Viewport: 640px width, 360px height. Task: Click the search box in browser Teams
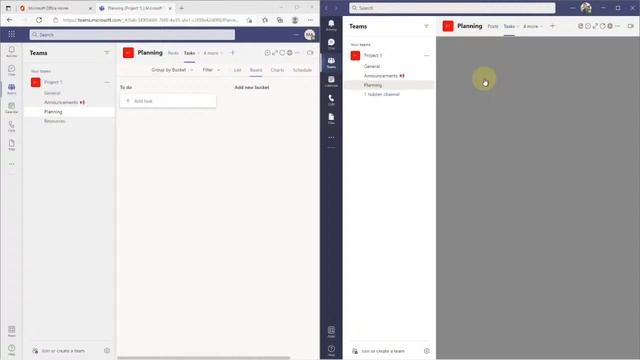click(132, 35)
